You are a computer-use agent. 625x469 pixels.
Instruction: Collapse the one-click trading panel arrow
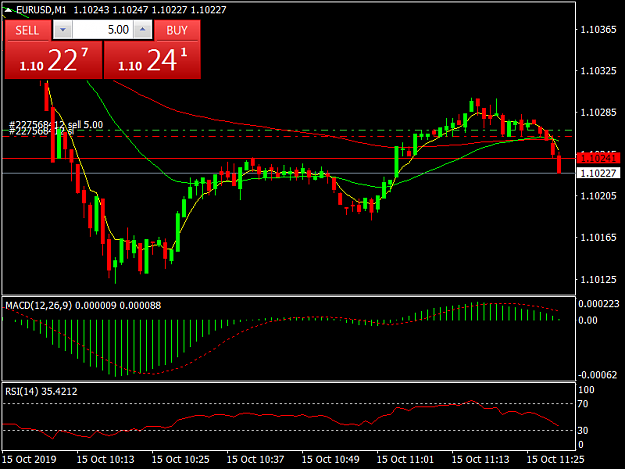coord(8,10)
